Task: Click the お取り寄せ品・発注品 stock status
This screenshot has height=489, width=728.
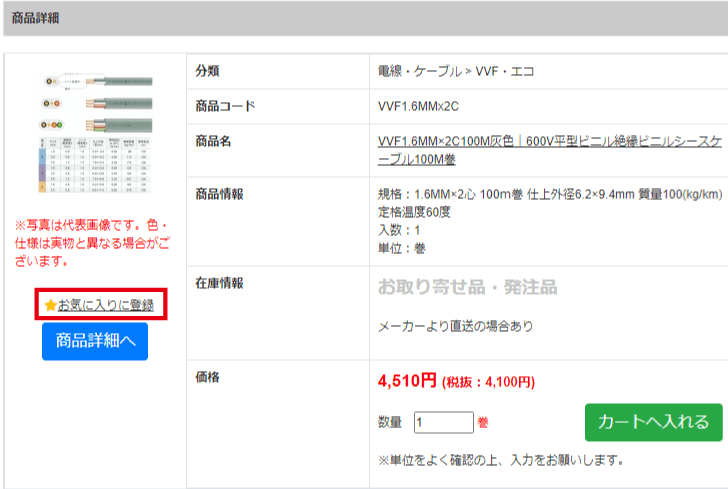Action: click(x=467, y=288)
